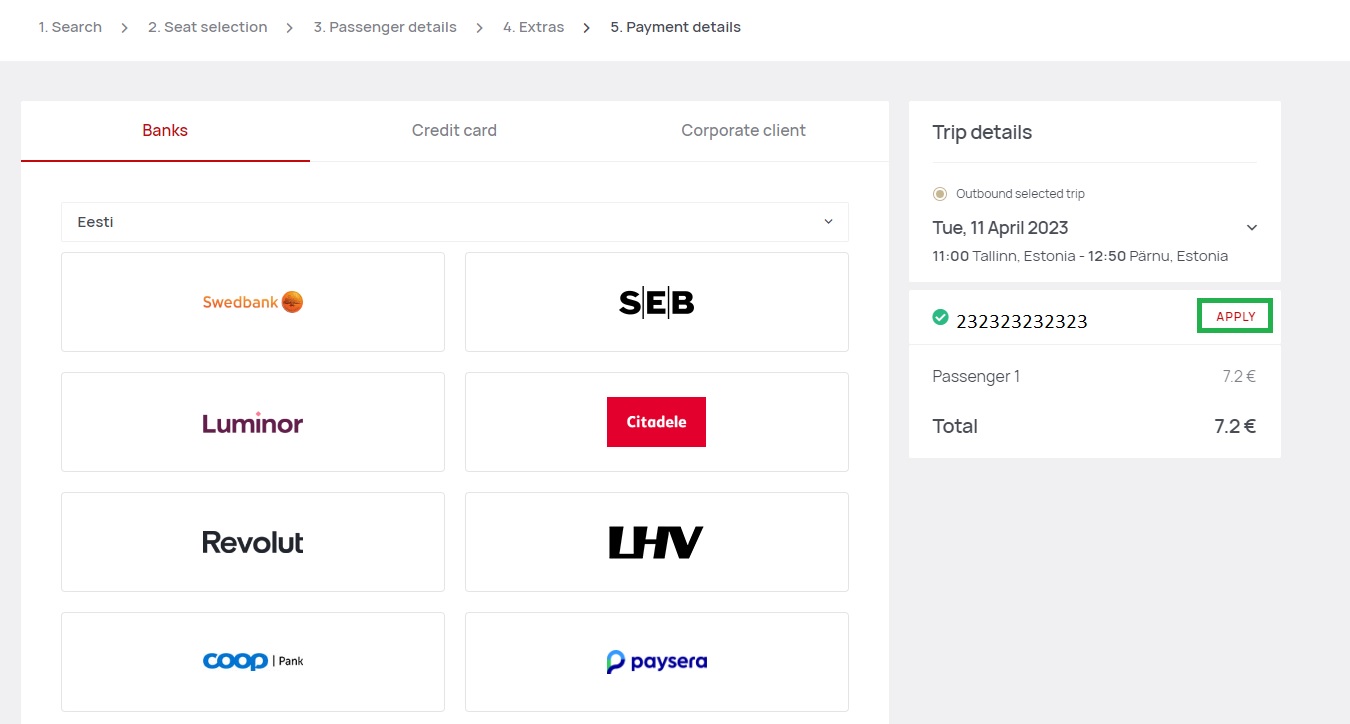1350x724 pixels.
Task: Select the LHV bank logo
Action: (x=656, y=542)
